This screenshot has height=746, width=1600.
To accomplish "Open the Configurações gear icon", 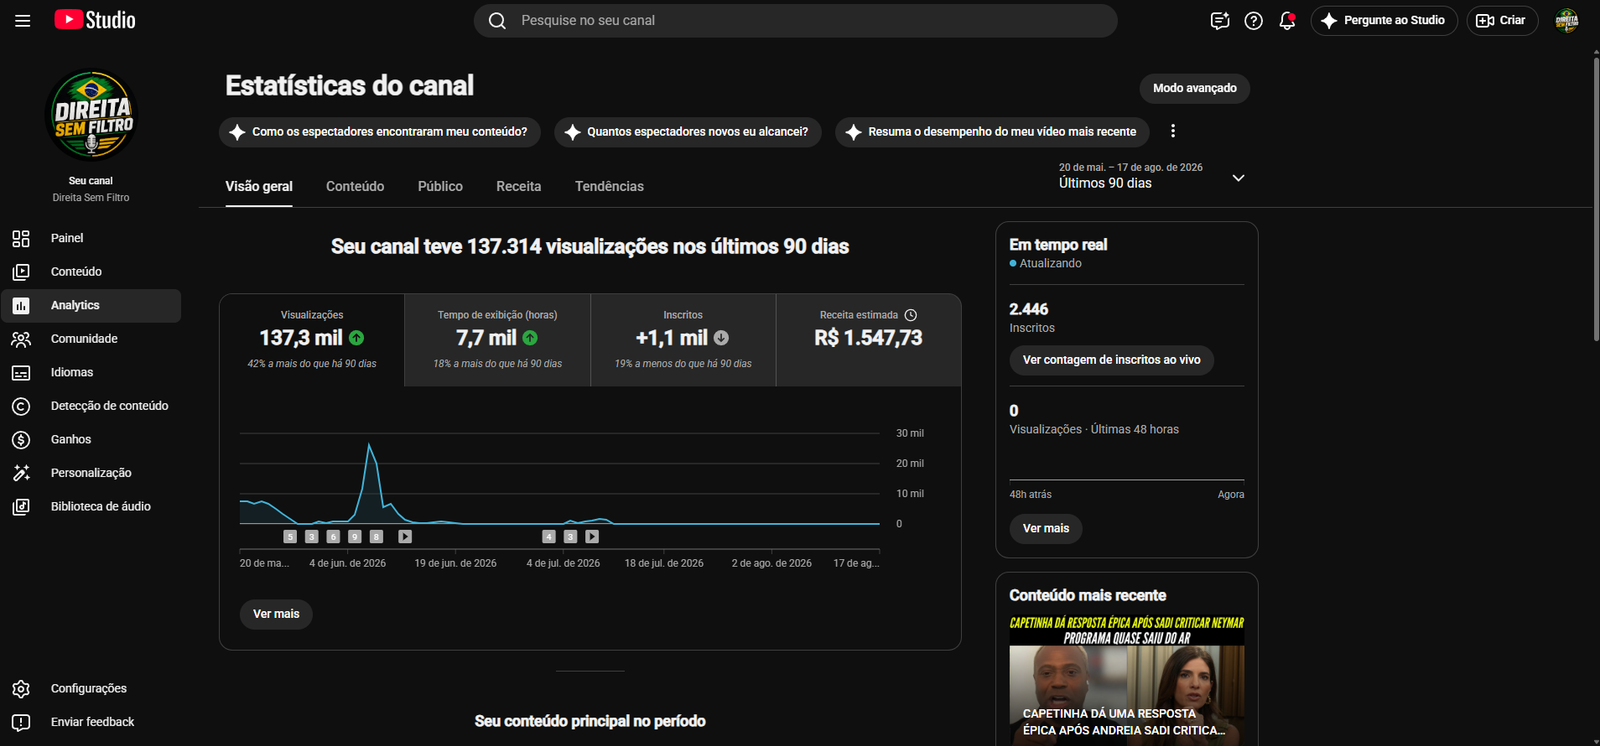I will (21, 688).
